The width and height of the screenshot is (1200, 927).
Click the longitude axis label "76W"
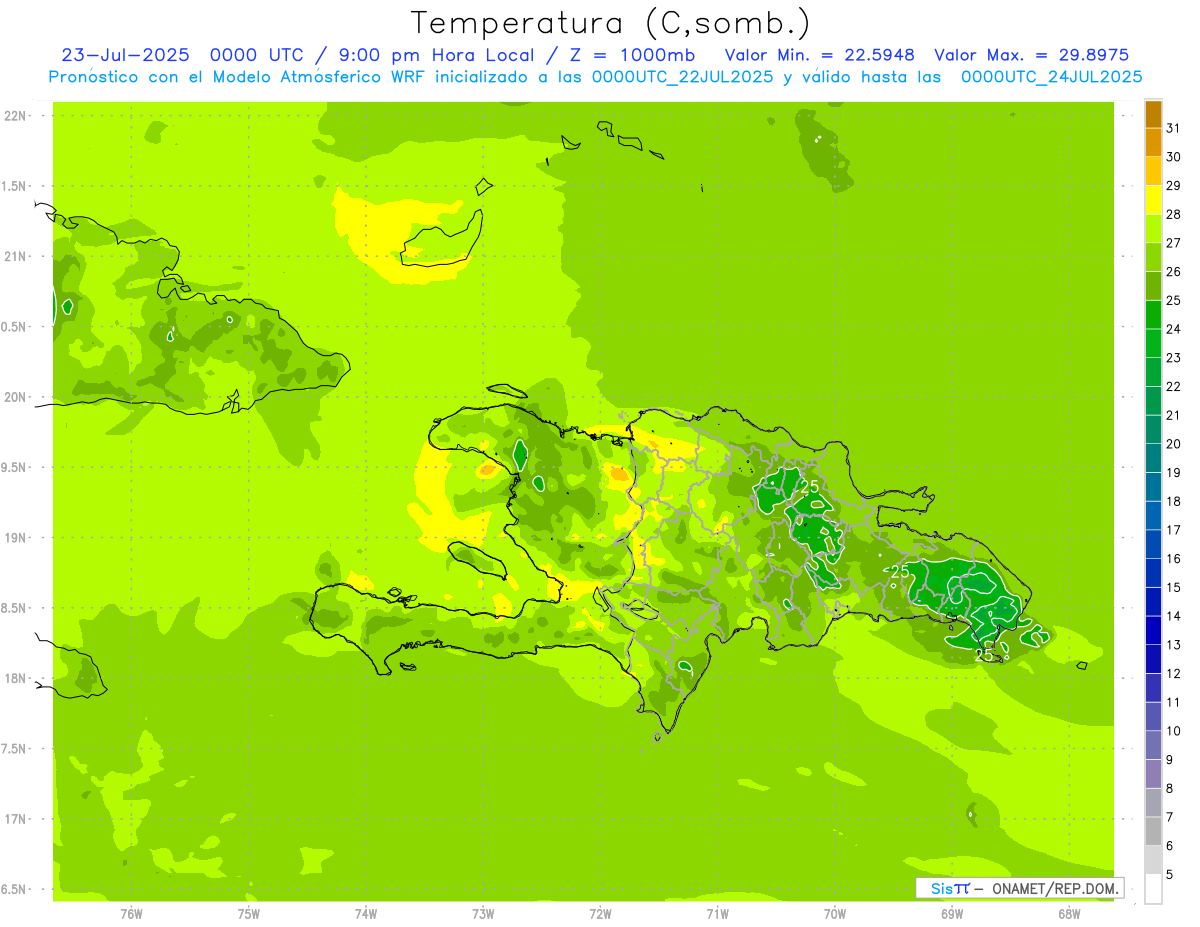(131, 913)
